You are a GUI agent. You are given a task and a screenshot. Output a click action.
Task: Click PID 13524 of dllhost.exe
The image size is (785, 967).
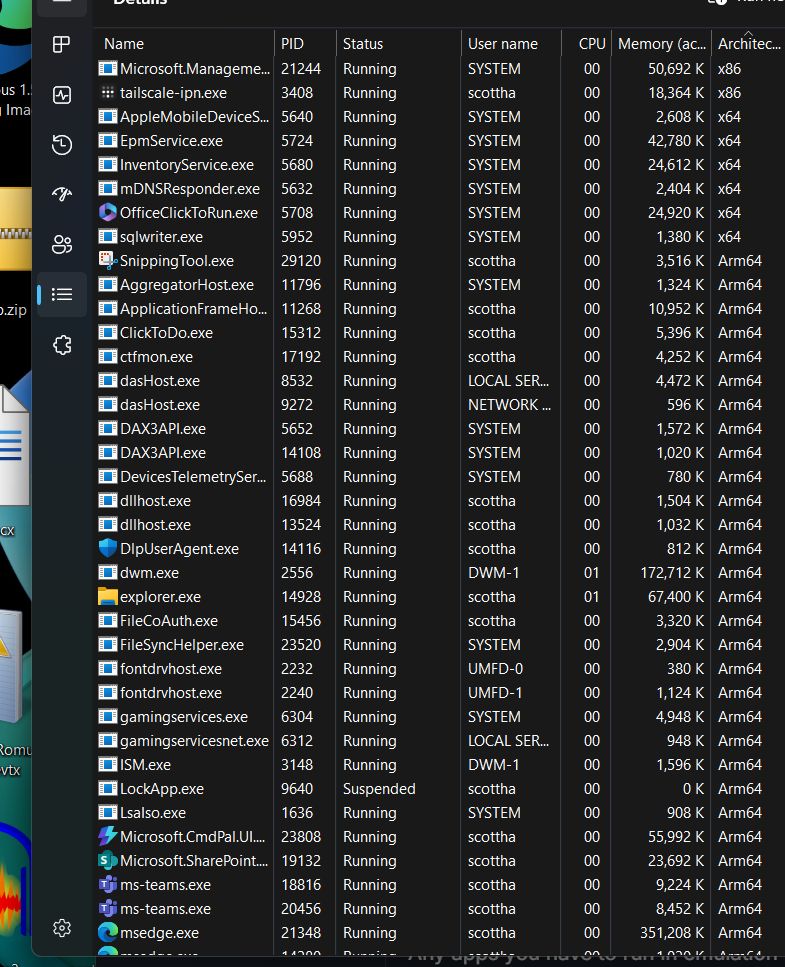[x=301, y=525]
